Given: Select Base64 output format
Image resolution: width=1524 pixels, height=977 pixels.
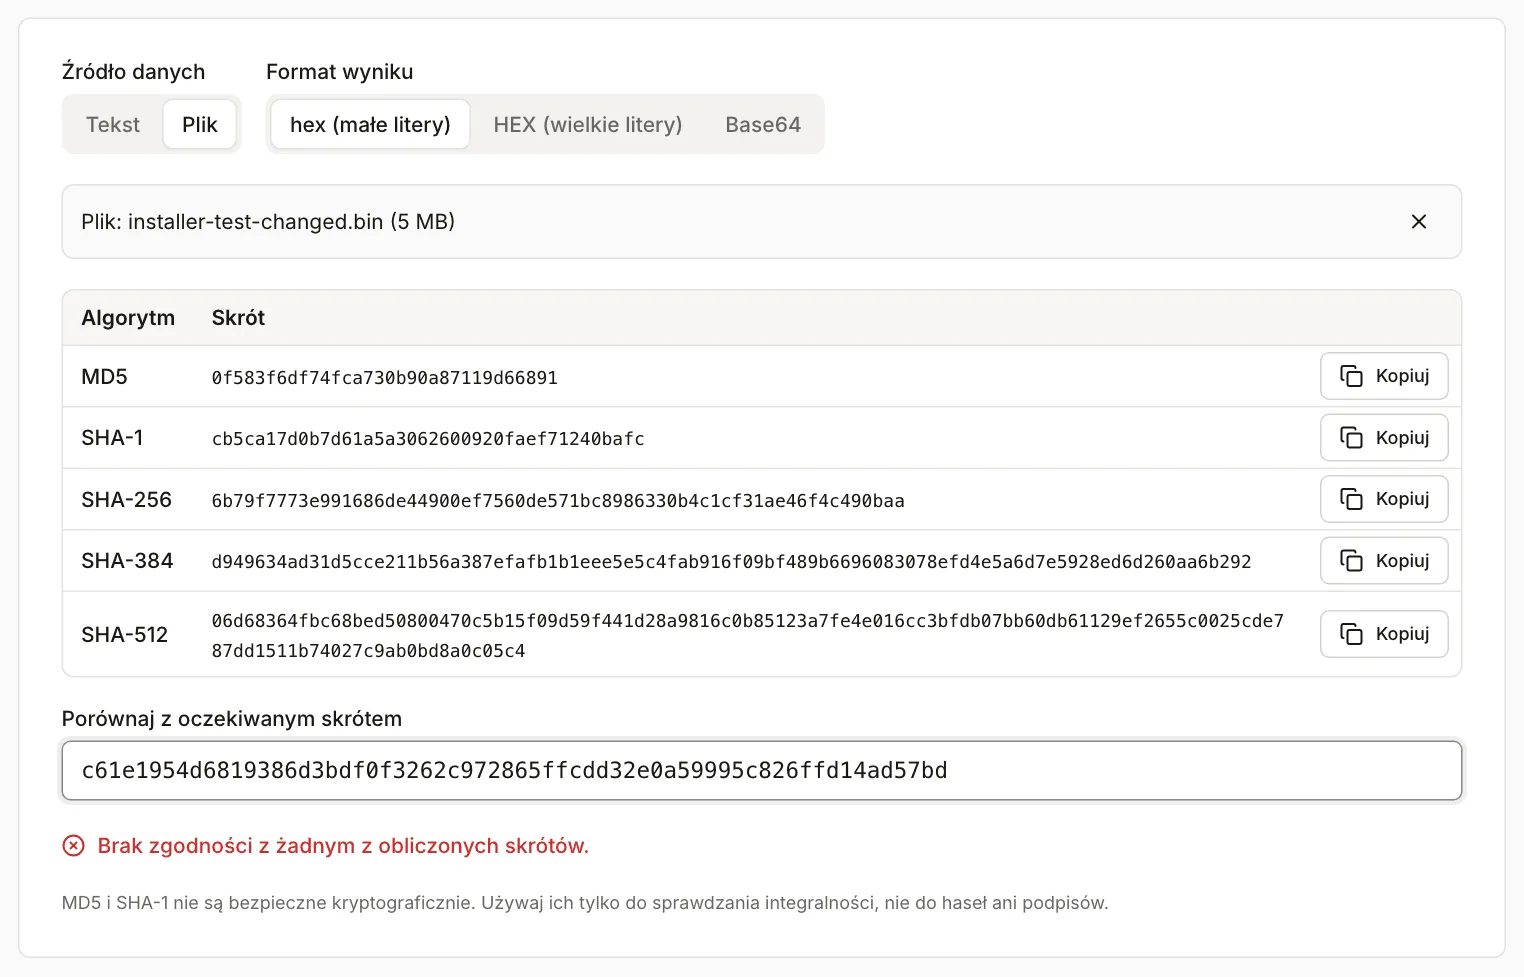Looking at the screenshot, I should 763,125.
